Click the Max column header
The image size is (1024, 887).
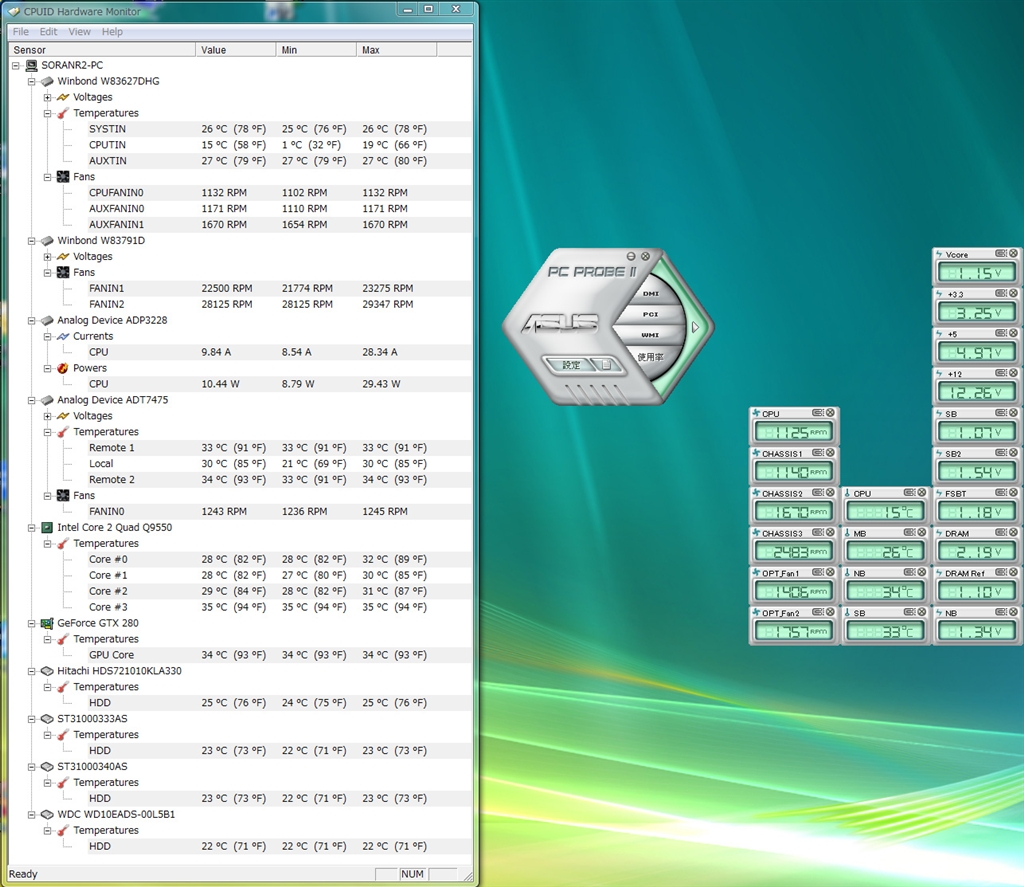[396, 50]
